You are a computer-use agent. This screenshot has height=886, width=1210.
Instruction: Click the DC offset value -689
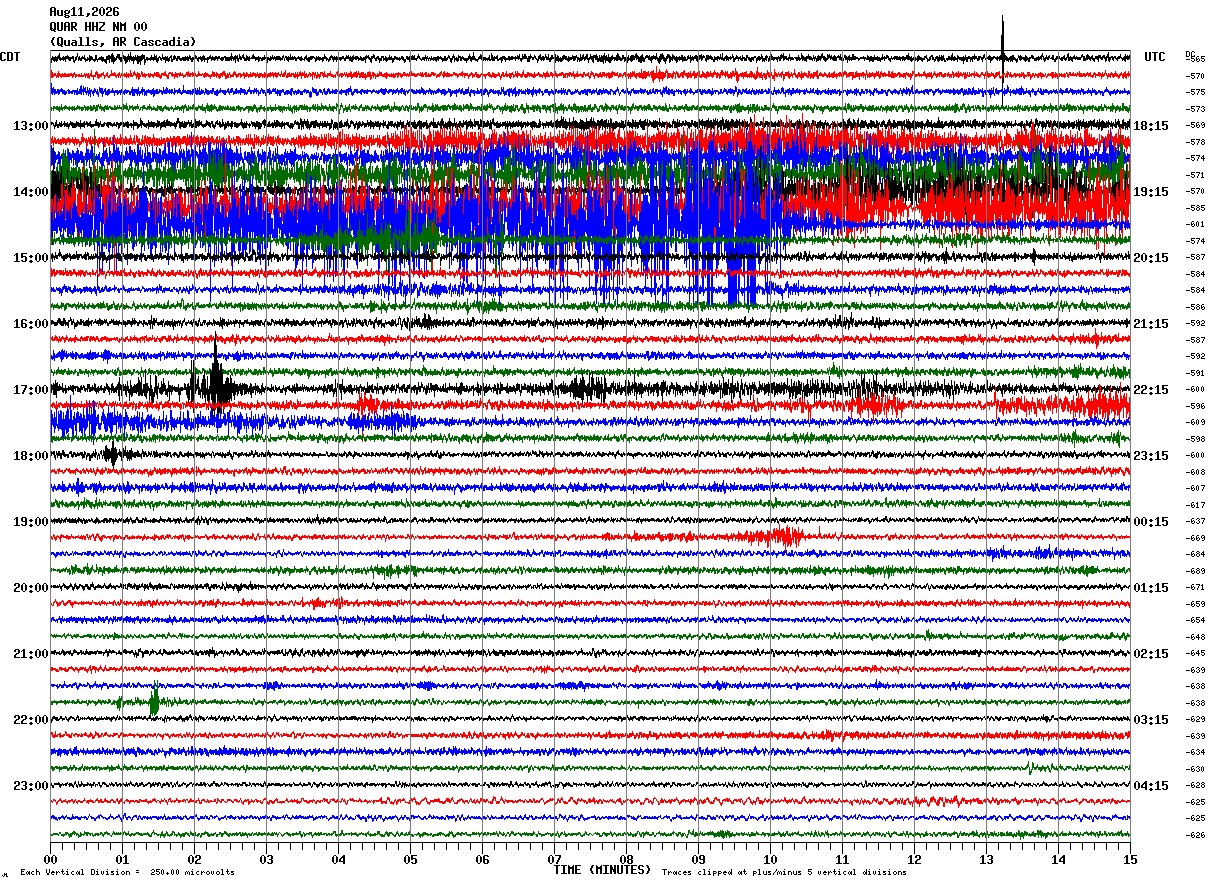pos(1195,570)
